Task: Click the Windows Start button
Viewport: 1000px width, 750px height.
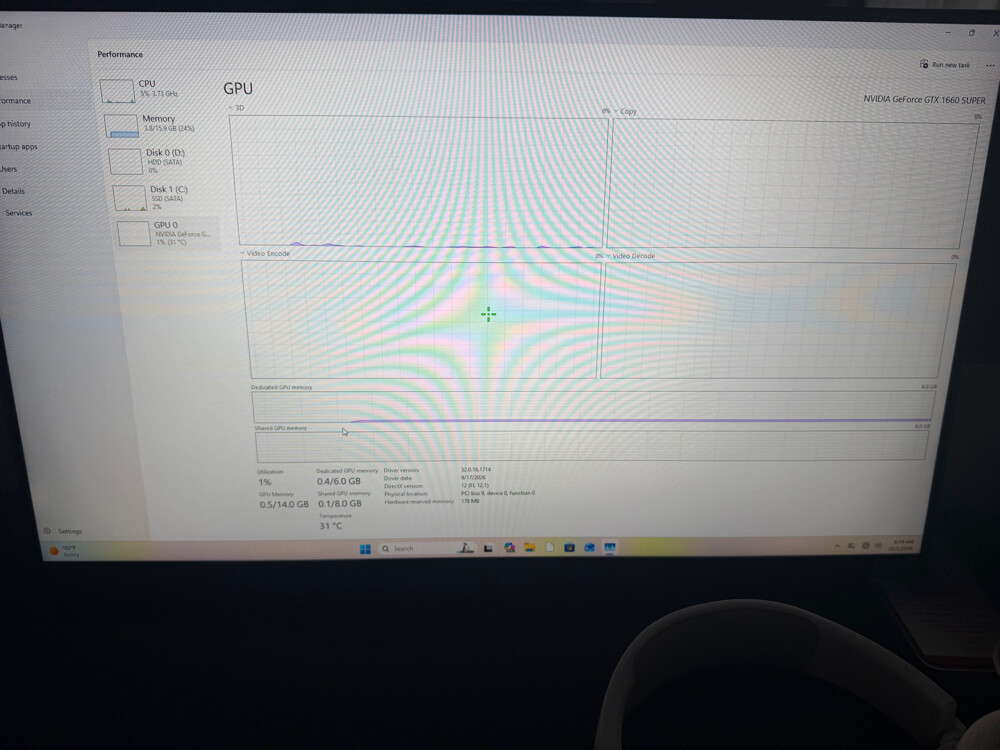Action: tap(365, 548)
